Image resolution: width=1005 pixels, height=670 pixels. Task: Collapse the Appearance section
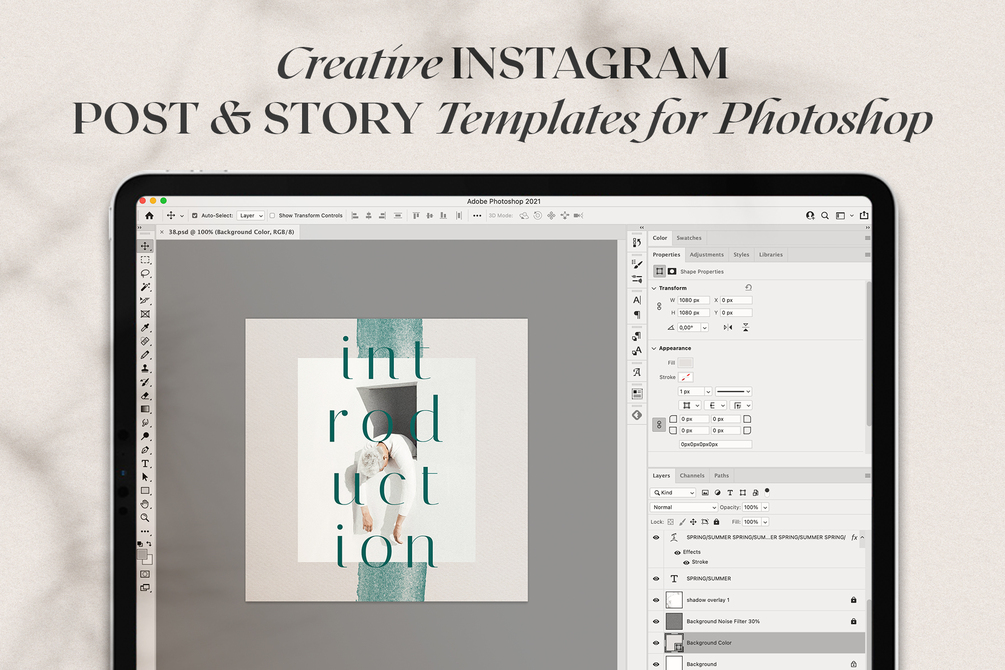[654, 348]
